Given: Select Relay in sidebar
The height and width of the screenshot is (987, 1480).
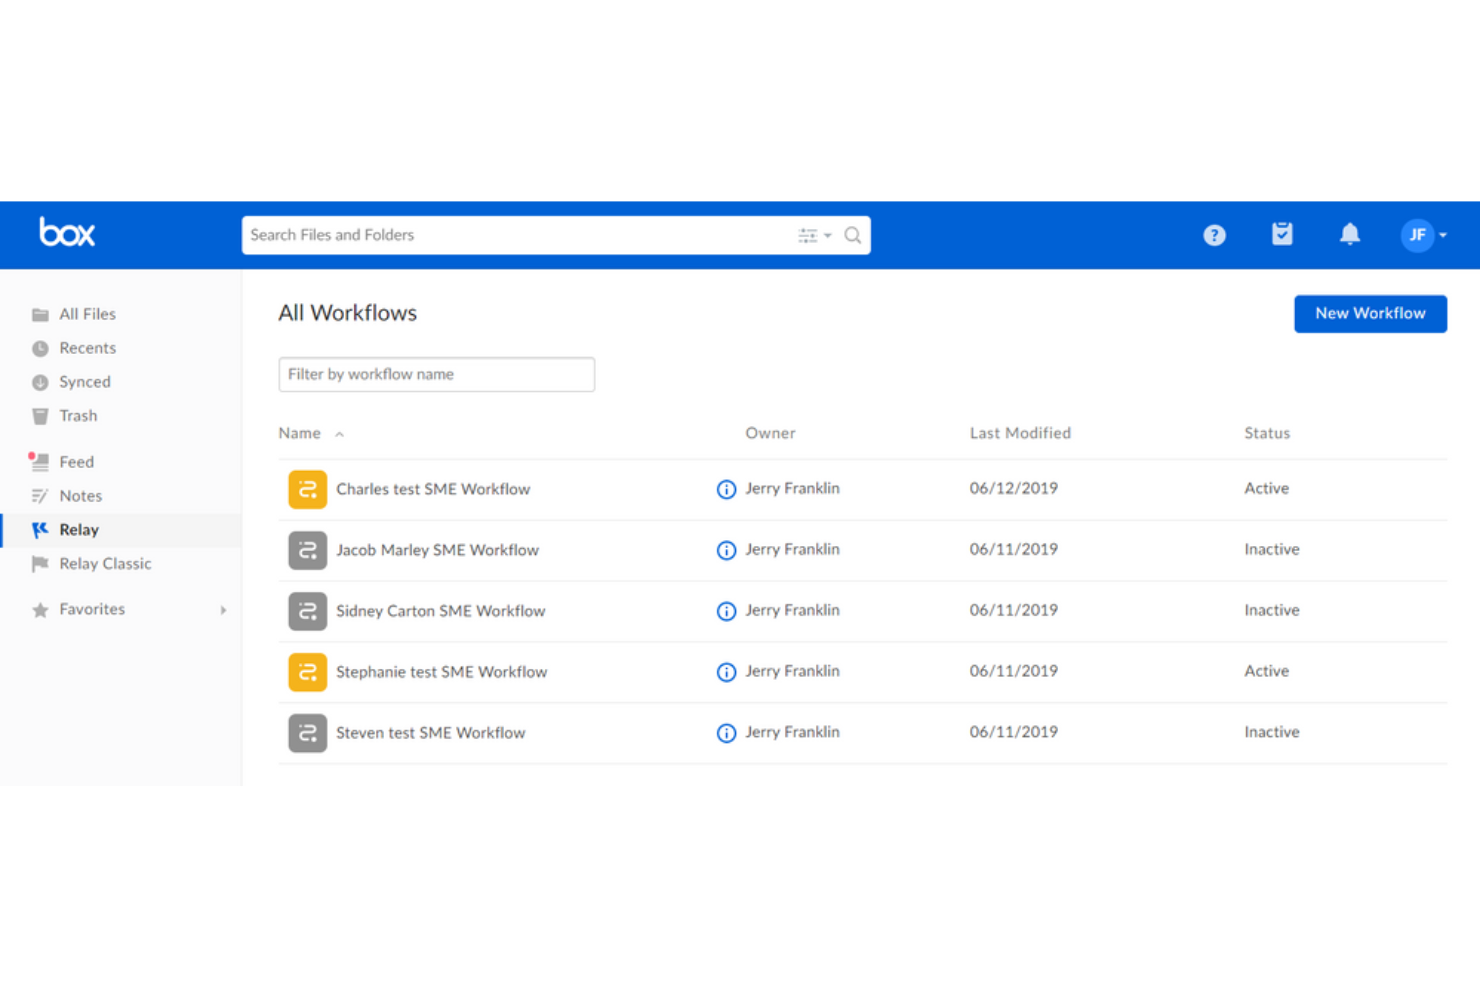Looking at the screenshot, I should [79, 530].
